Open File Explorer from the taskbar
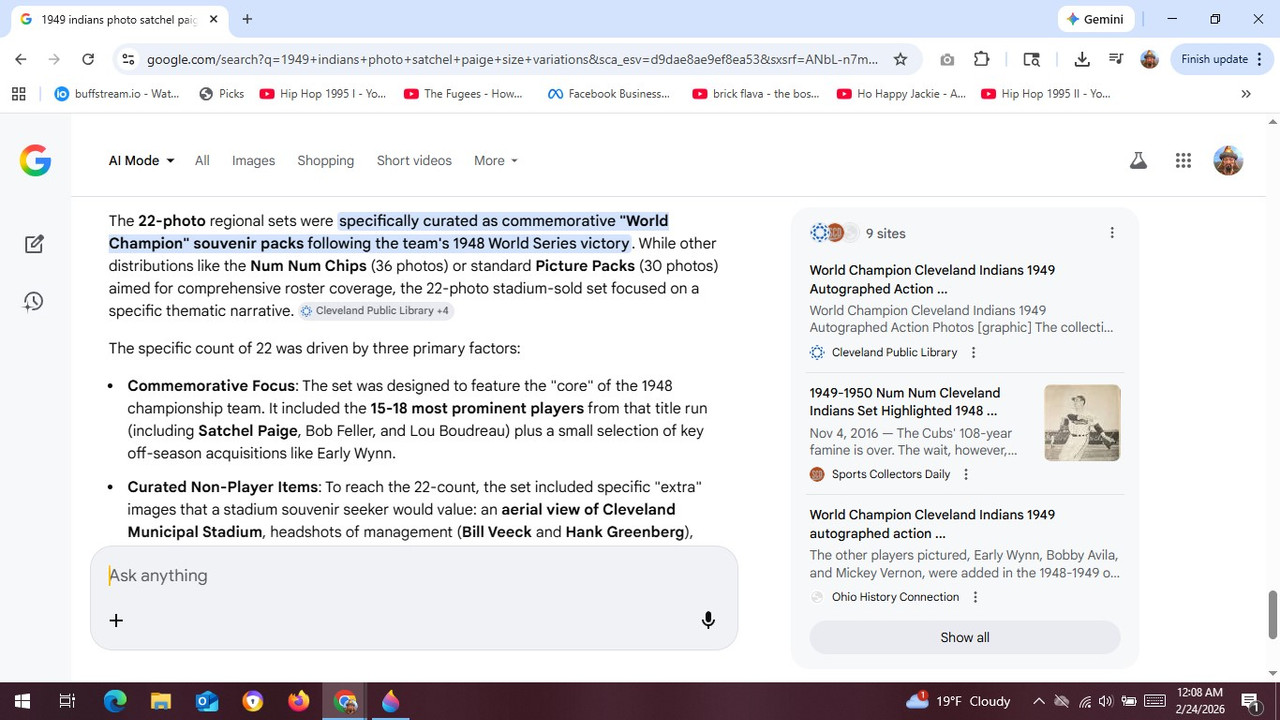 pos(161,701)
